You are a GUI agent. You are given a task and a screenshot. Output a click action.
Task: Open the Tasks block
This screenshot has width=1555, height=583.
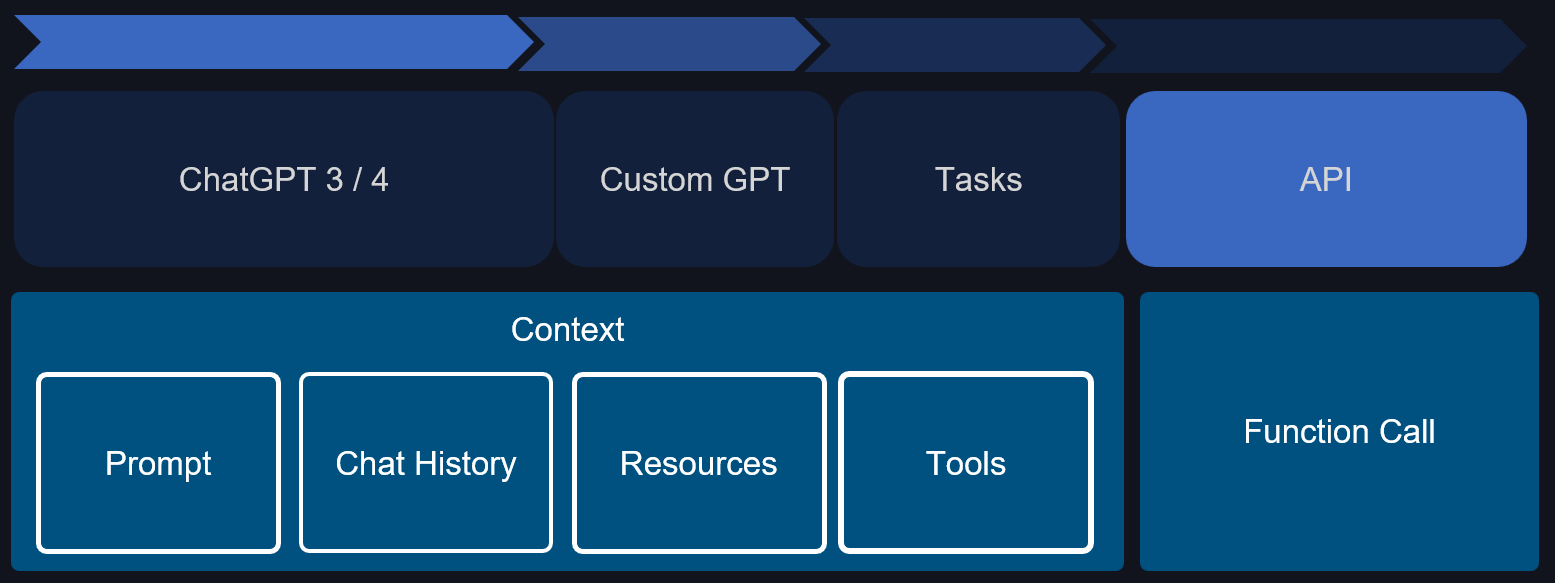(978, 179)
